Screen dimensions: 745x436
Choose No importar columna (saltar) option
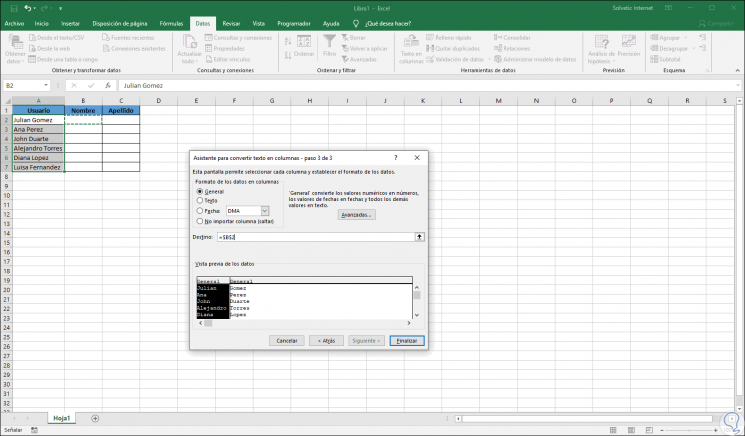(x=200, y=220)
